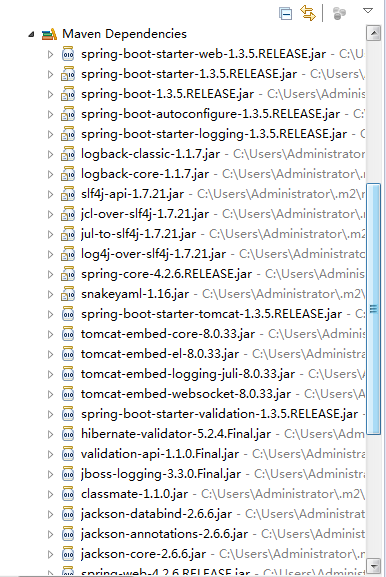Screen dimensions: 386x577
Task: Expand spring-boot-starter-logging jar node
Action: 50,134
